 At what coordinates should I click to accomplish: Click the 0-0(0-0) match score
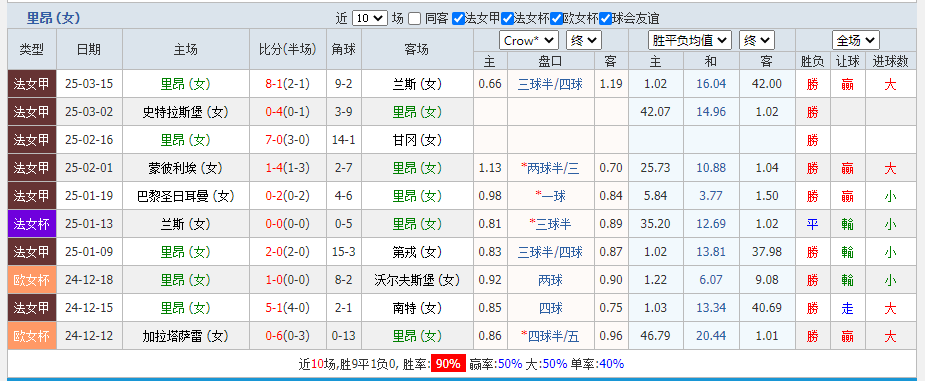coord(287,224)
